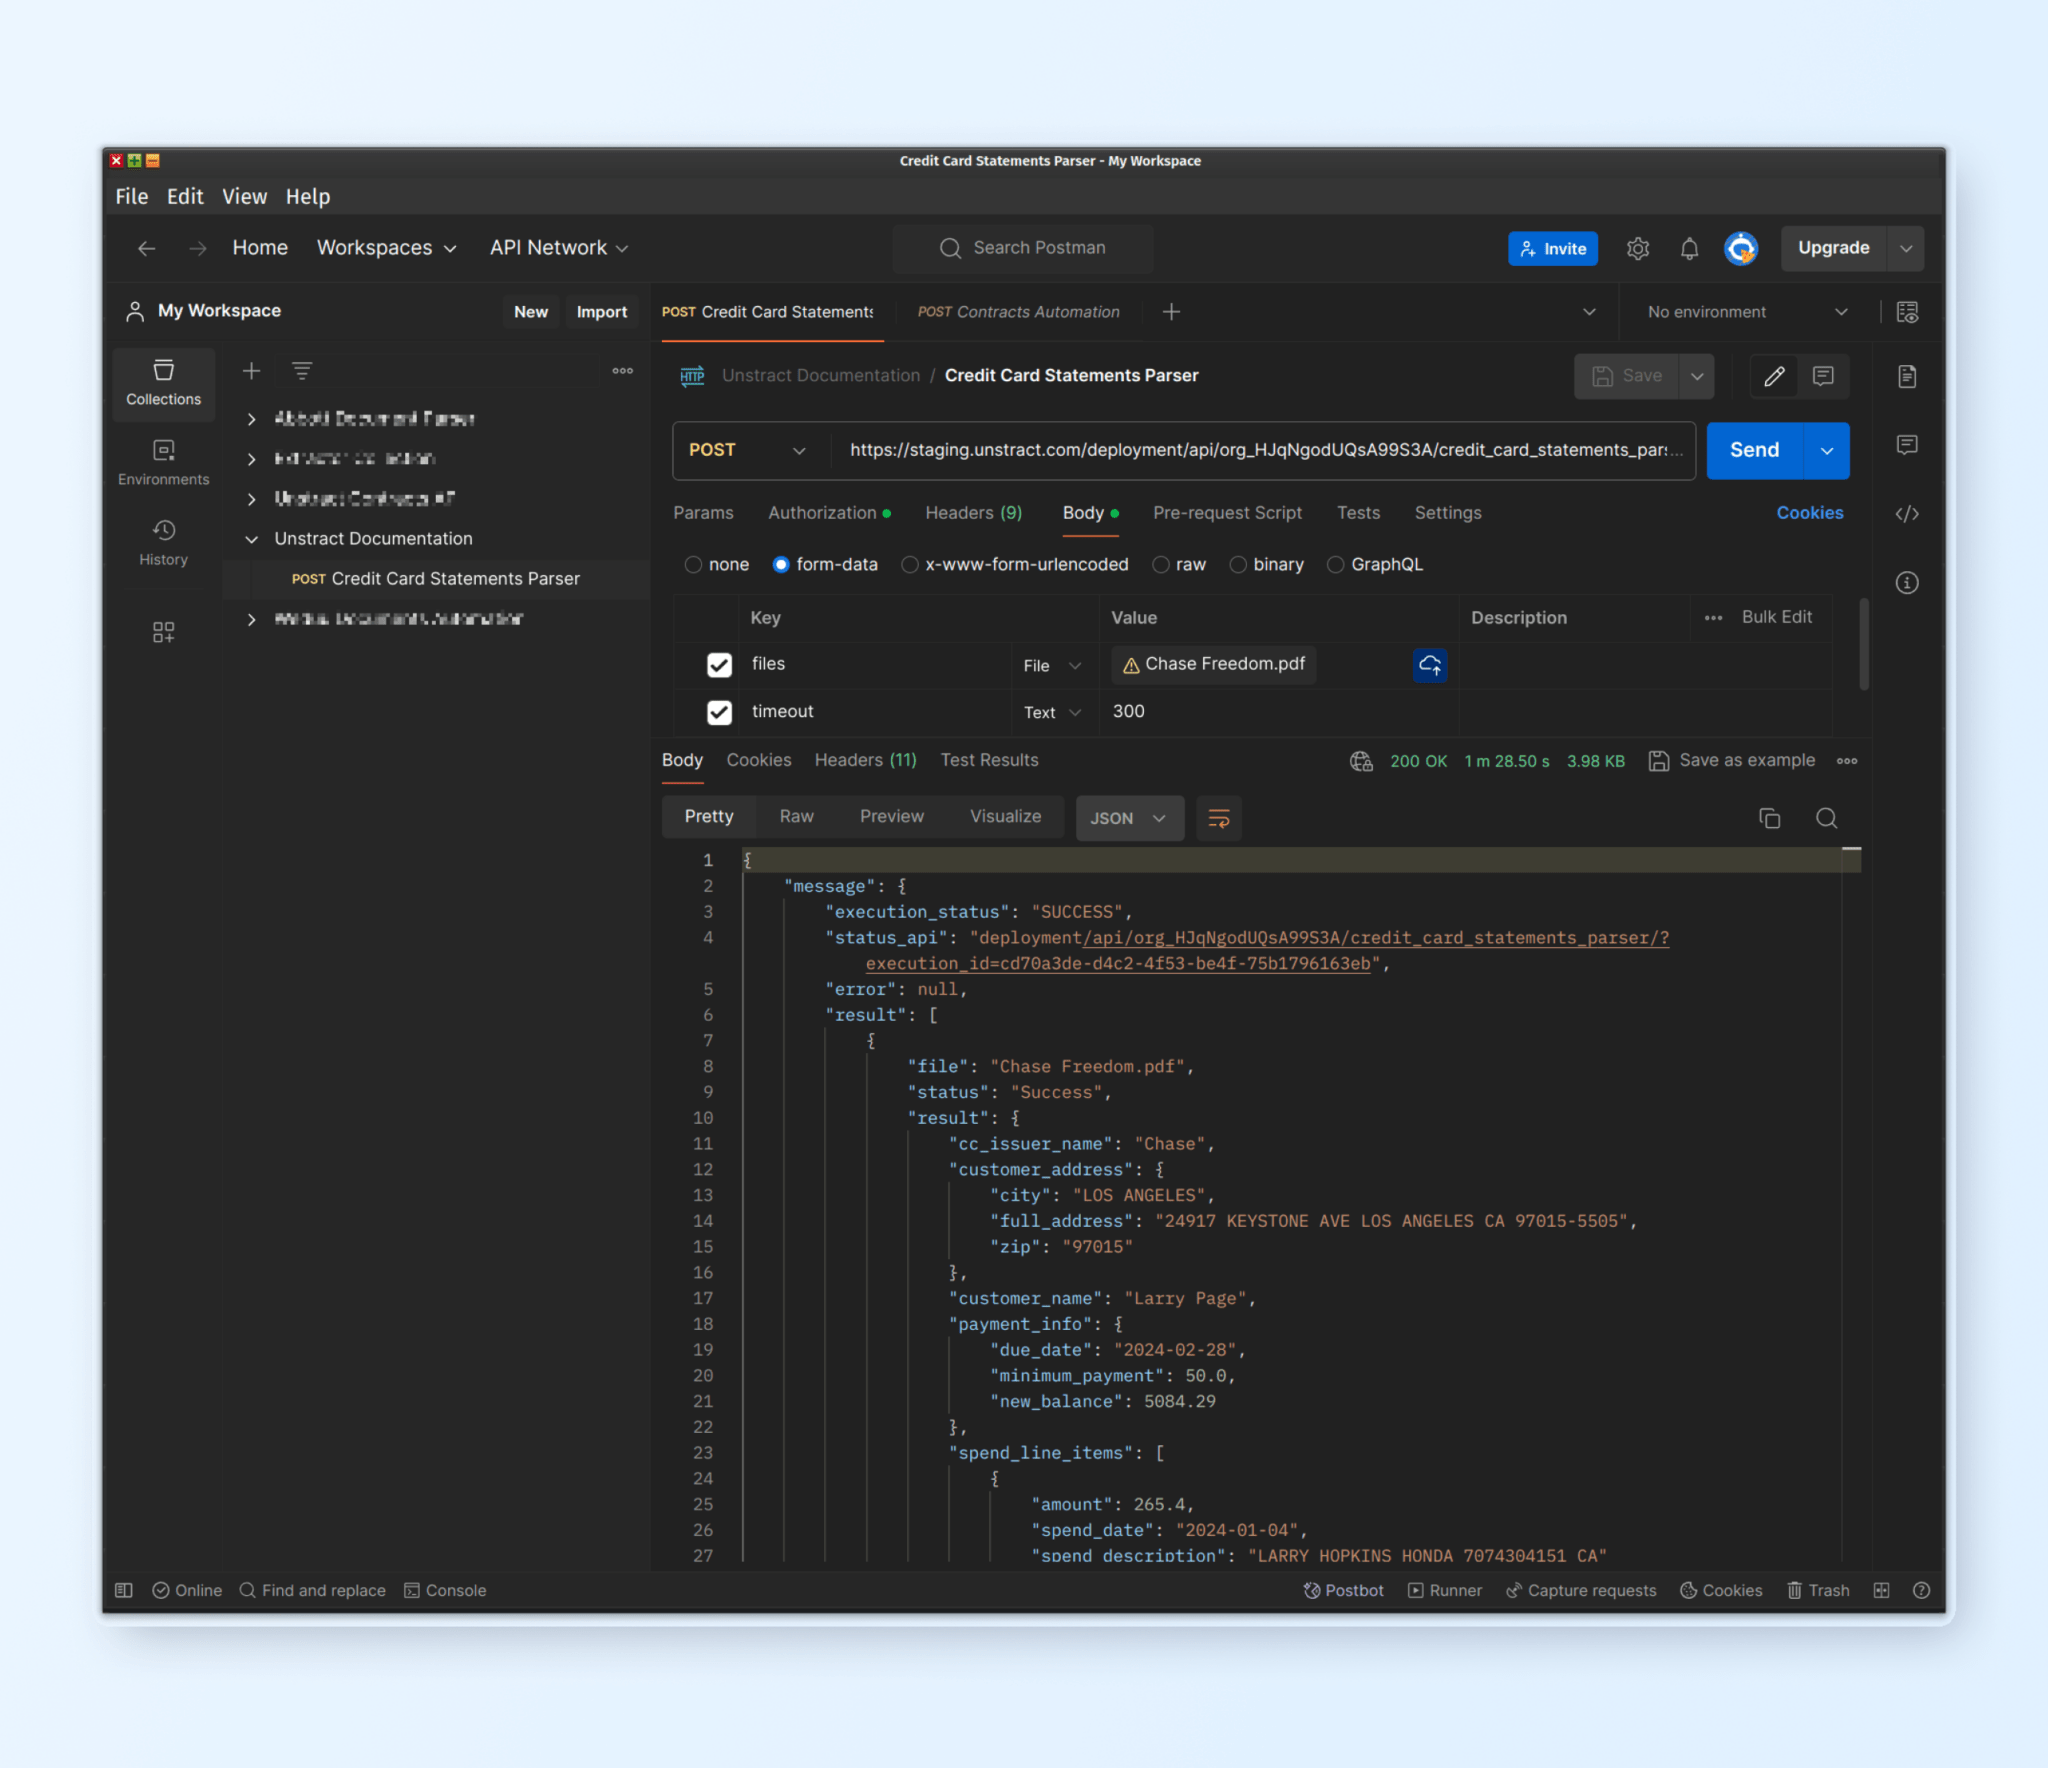
Task: Open the History sidebar panel
Action: (x=163, y=542)
